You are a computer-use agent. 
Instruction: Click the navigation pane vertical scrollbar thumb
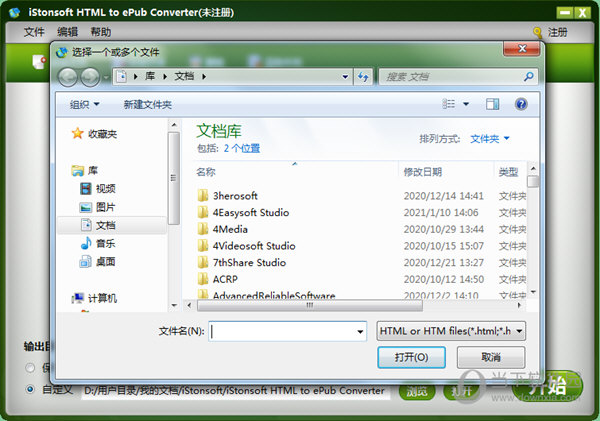174,178
